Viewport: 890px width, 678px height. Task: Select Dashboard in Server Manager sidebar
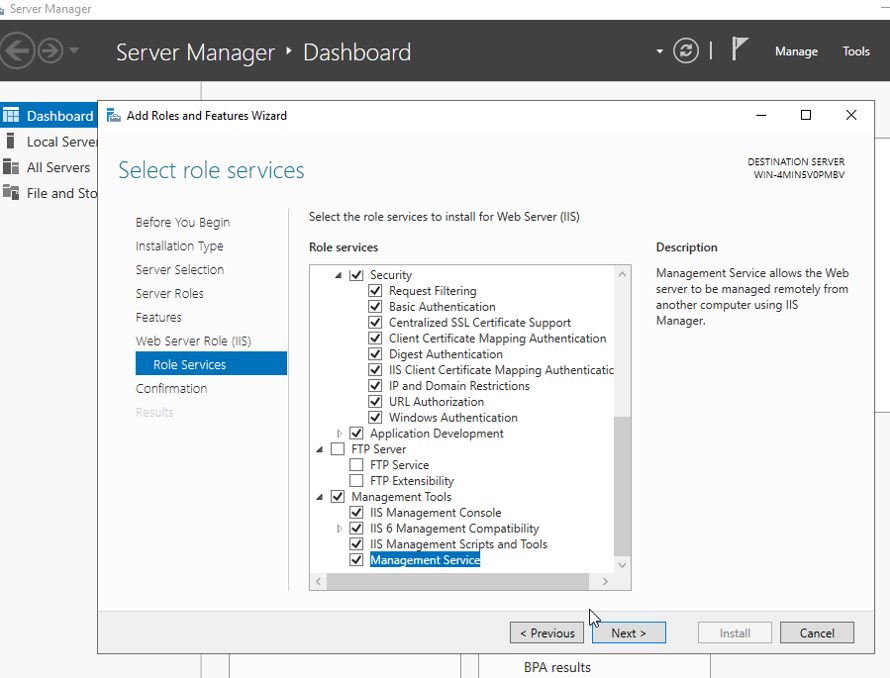tap(49, 116)
